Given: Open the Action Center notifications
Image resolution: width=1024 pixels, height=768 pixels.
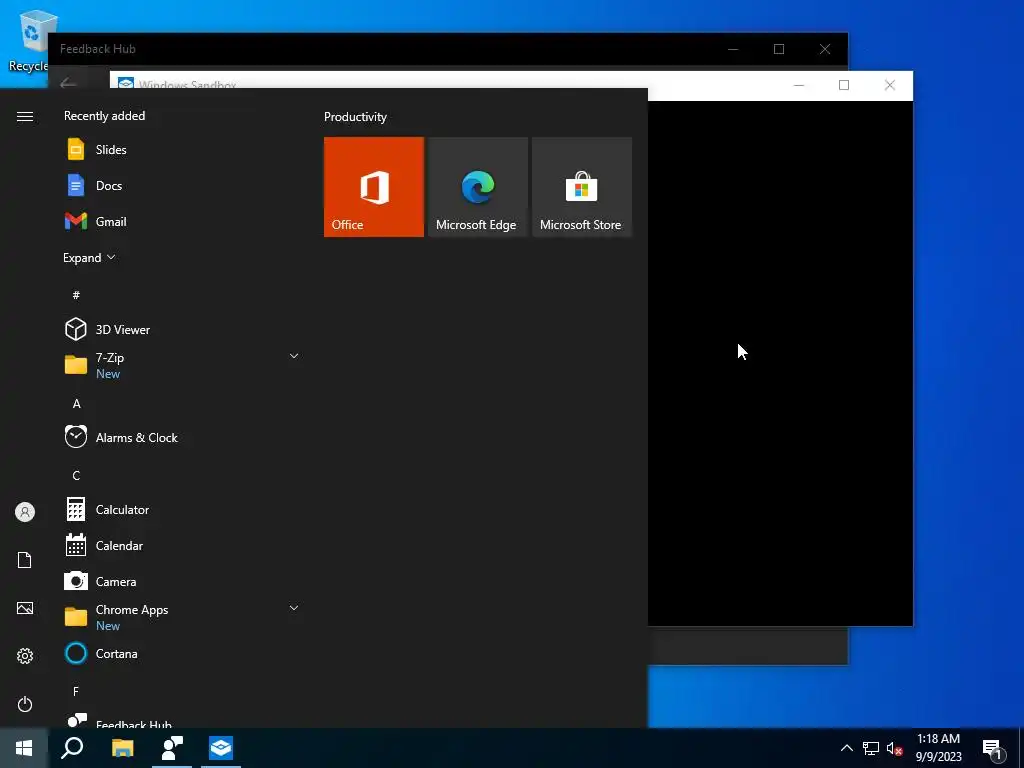Looking at the screenshot, I should [x=993, y=749].
